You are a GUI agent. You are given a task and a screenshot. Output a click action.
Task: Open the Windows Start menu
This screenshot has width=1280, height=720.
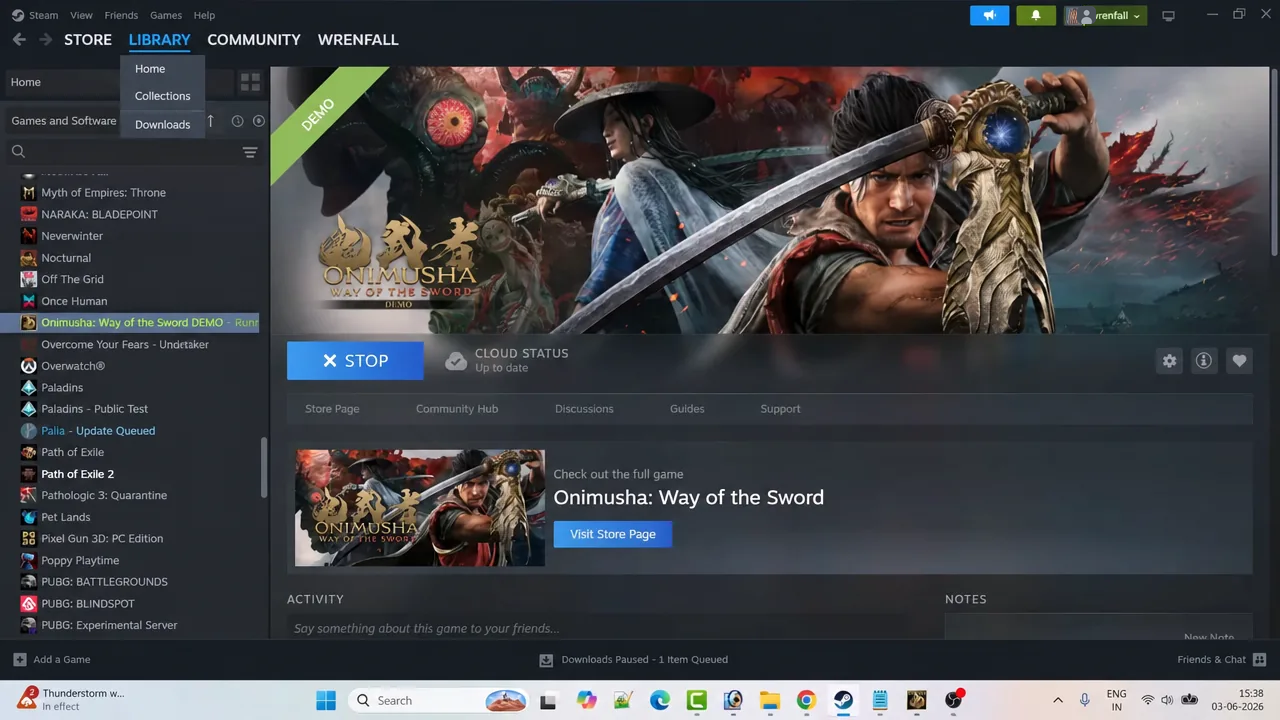pos(326,700)
